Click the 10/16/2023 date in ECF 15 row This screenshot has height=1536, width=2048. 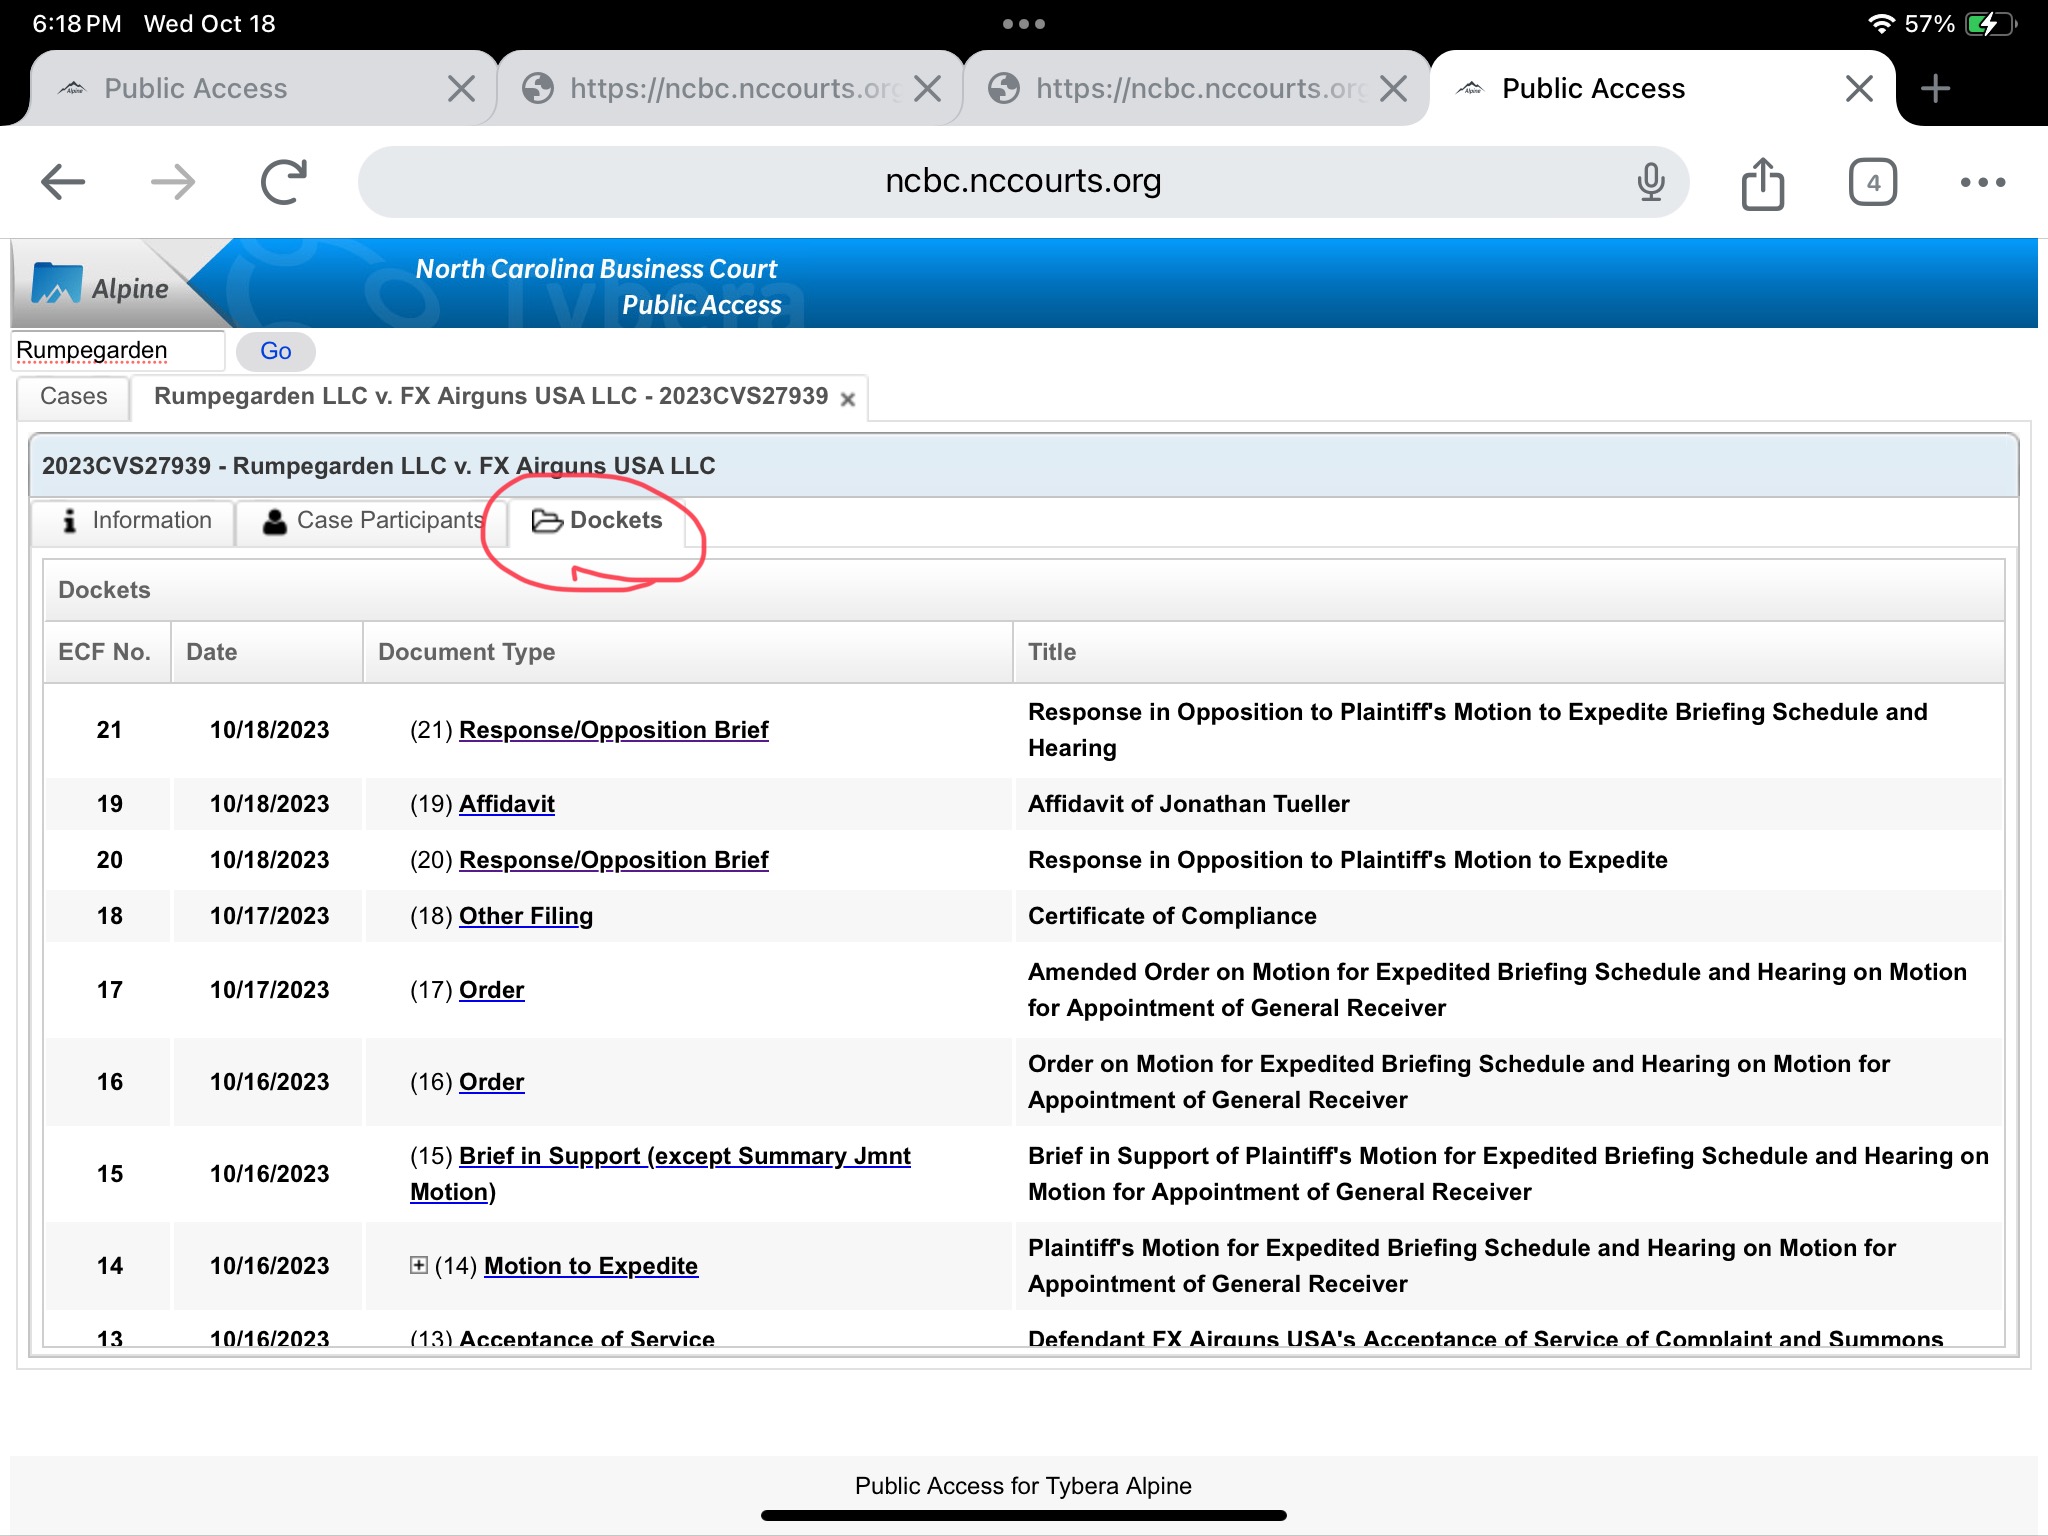point(269,1174)
